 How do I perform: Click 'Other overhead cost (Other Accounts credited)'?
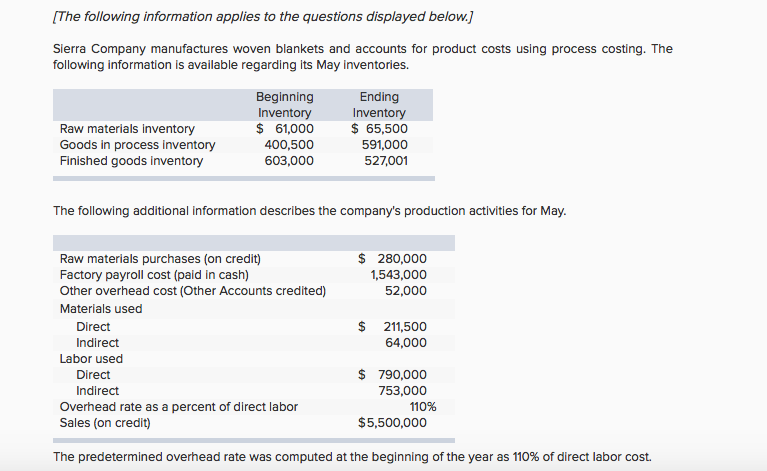[x=193, y=291]
